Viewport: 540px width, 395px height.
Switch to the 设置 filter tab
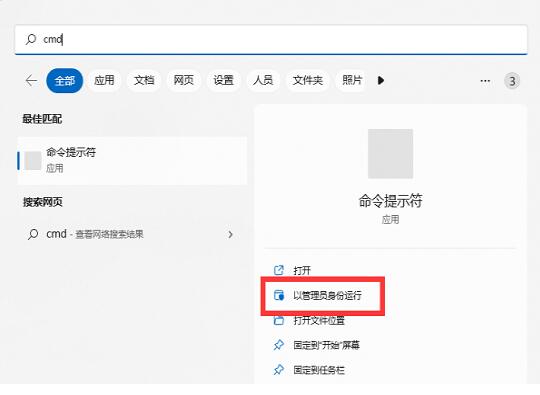223,81
